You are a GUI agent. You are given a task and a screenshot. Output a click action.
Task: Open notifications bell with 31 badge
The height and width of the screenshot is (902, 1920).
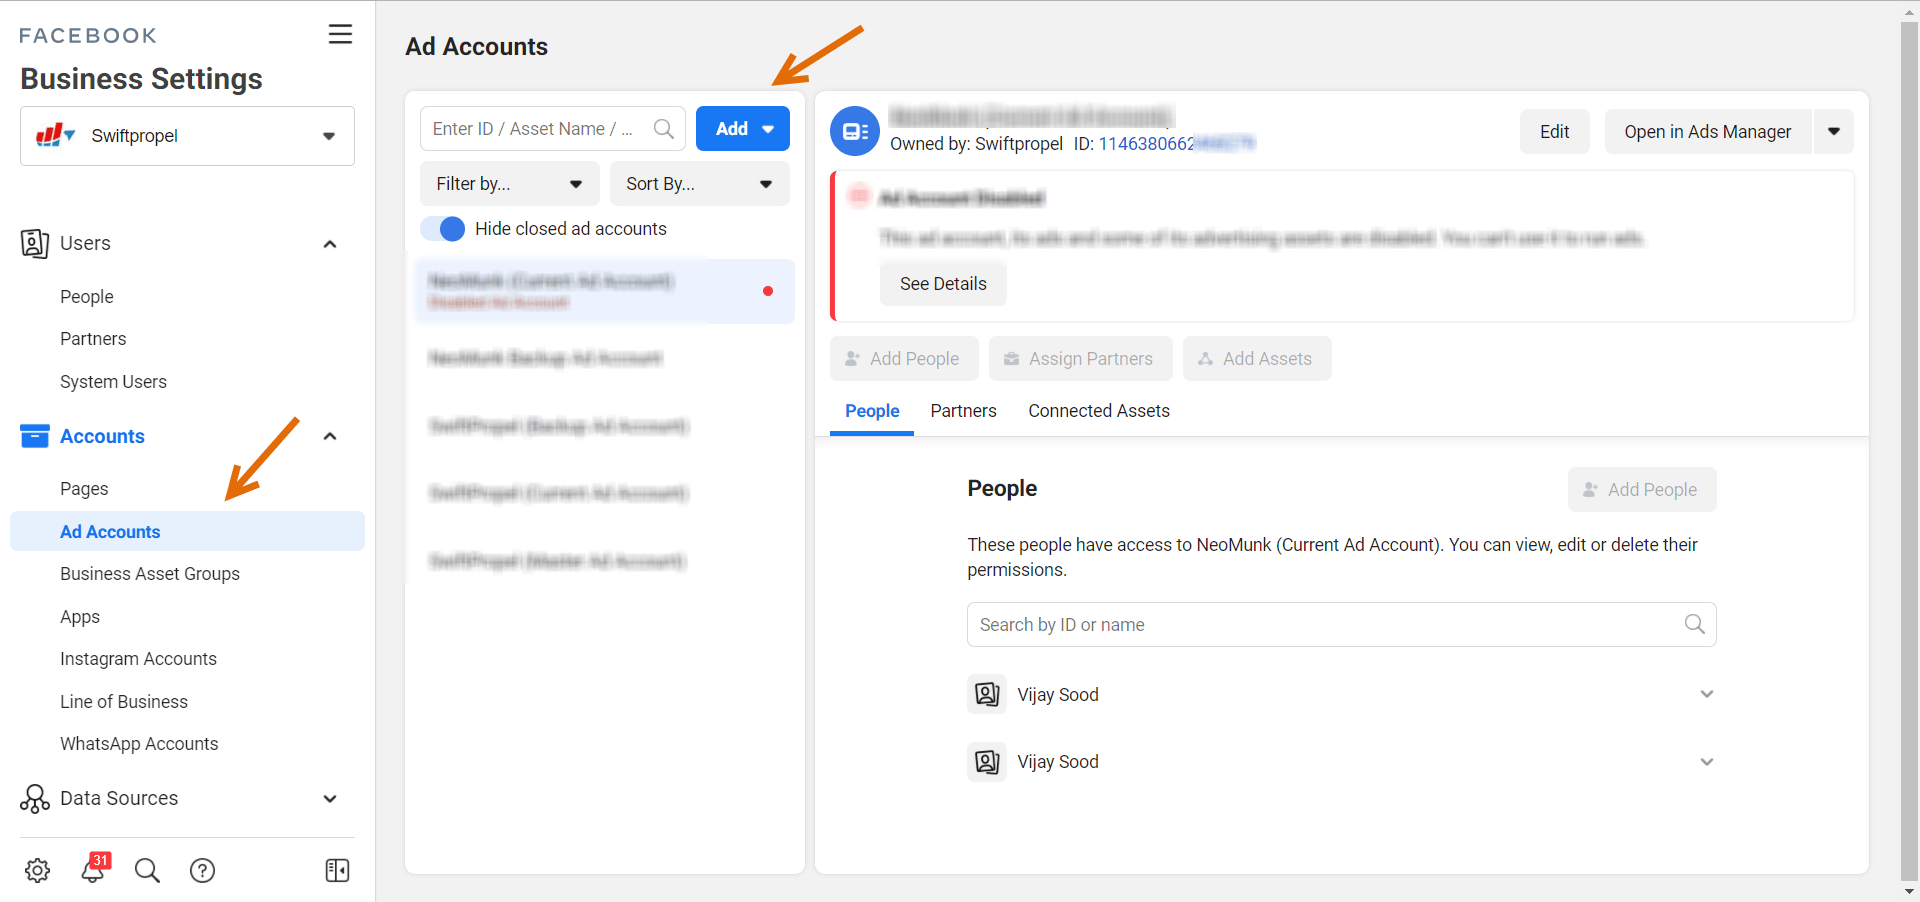point(93,869)
